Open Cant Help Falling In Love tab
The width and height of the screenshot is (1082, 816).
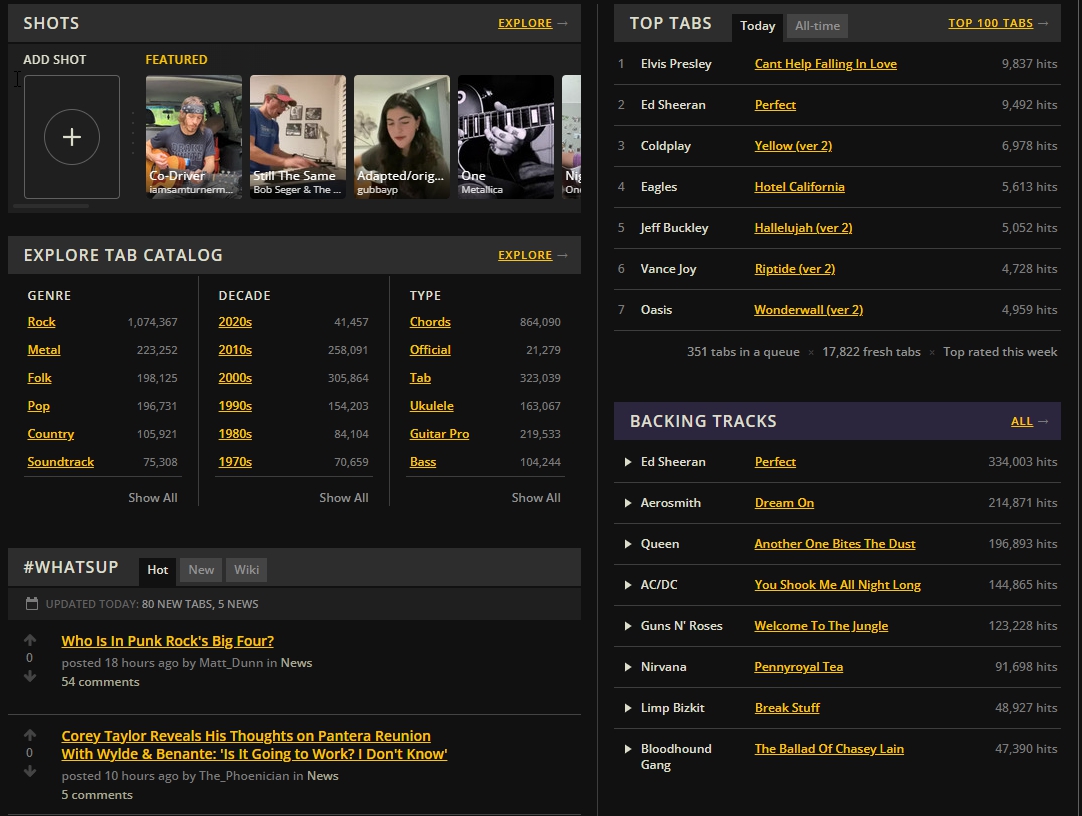coord(825,63)
